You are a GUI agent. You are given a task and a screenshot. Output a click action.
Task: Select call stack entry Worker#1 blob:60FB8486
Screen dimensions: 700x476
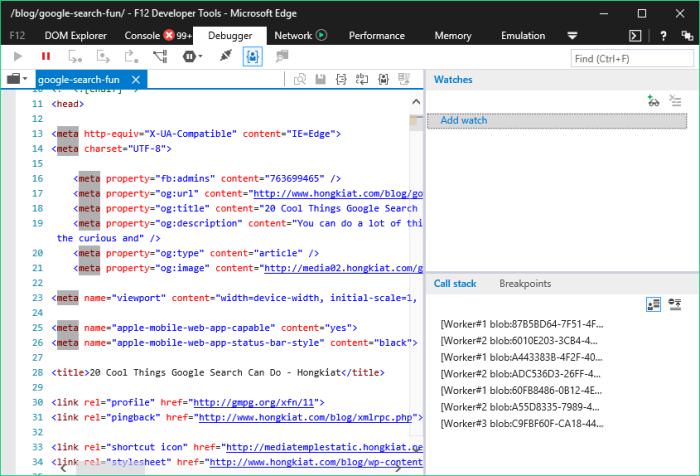pyautogui.click(x=521, y=390)
